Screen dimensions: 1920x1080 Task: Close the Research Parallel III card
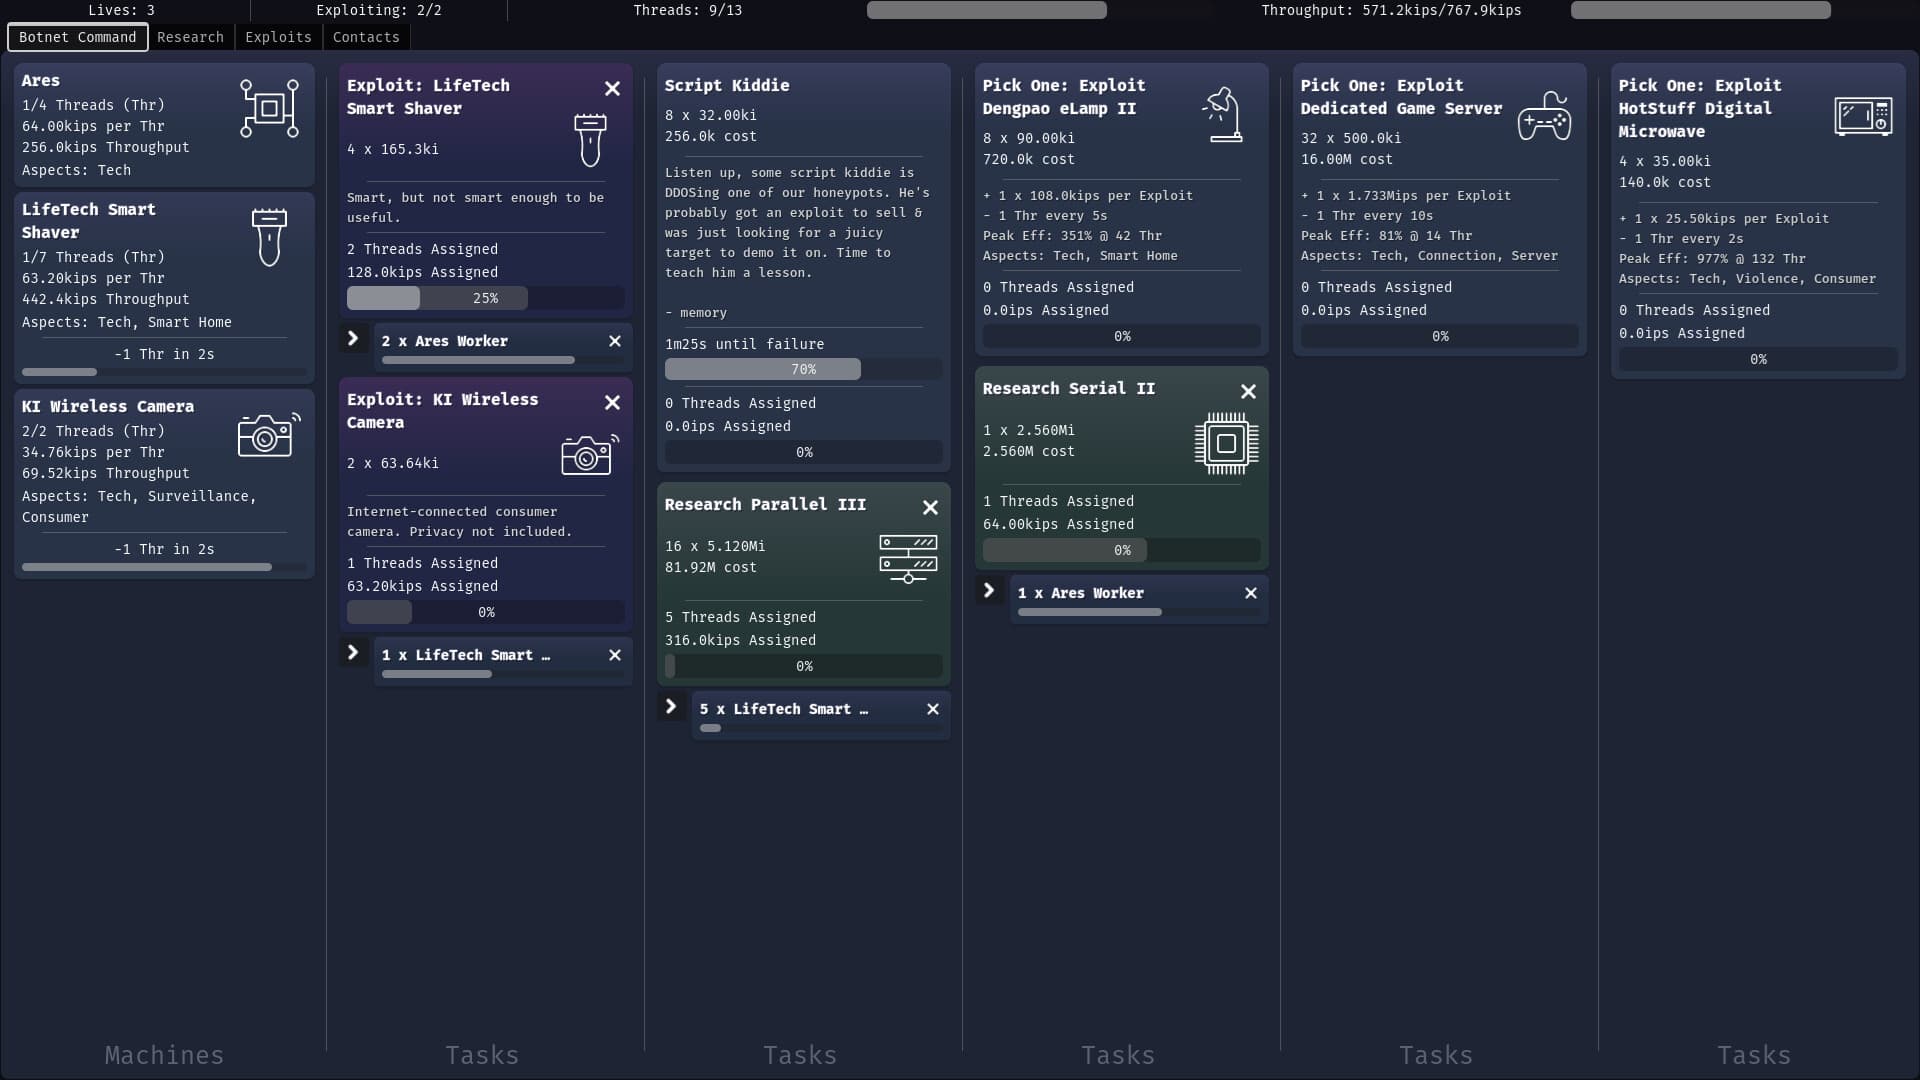[x=930, y=507]
